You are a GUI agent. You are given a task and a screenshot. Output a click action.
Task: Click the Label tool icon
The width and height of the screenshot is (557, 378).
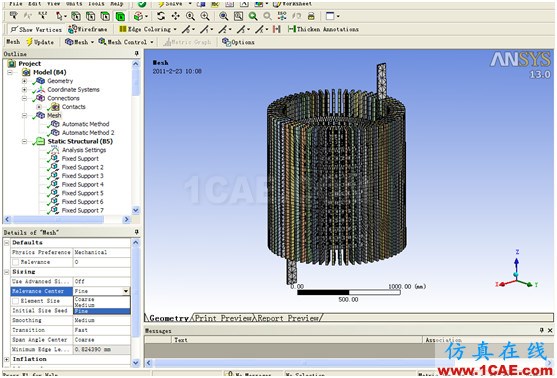[x=13, y=16]
